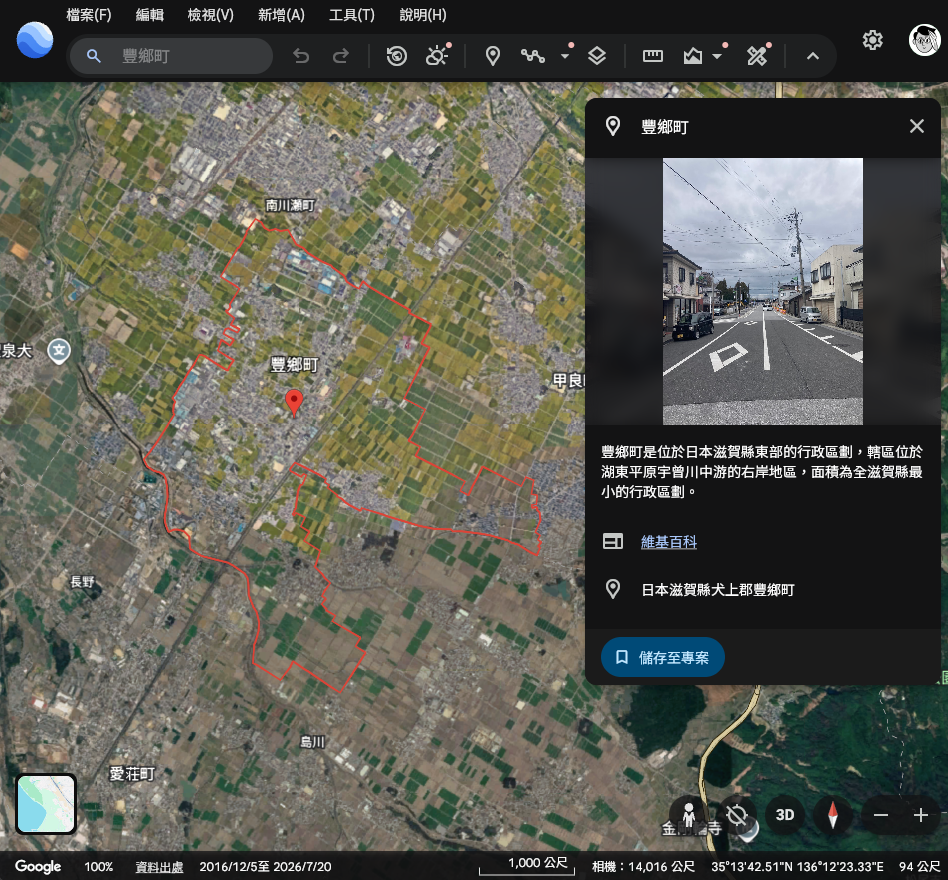
Task: Select the ruler measure tool
Action: (x=653, y=56)
